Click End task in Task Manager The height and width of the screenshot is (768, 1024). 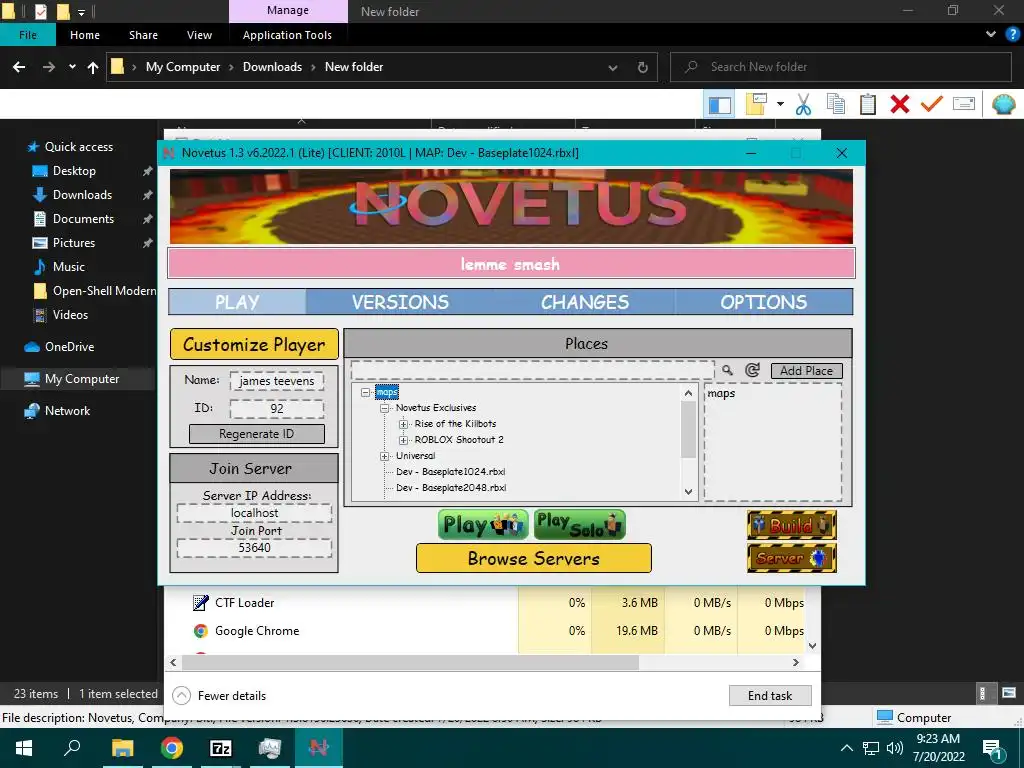tap(770, 696)
